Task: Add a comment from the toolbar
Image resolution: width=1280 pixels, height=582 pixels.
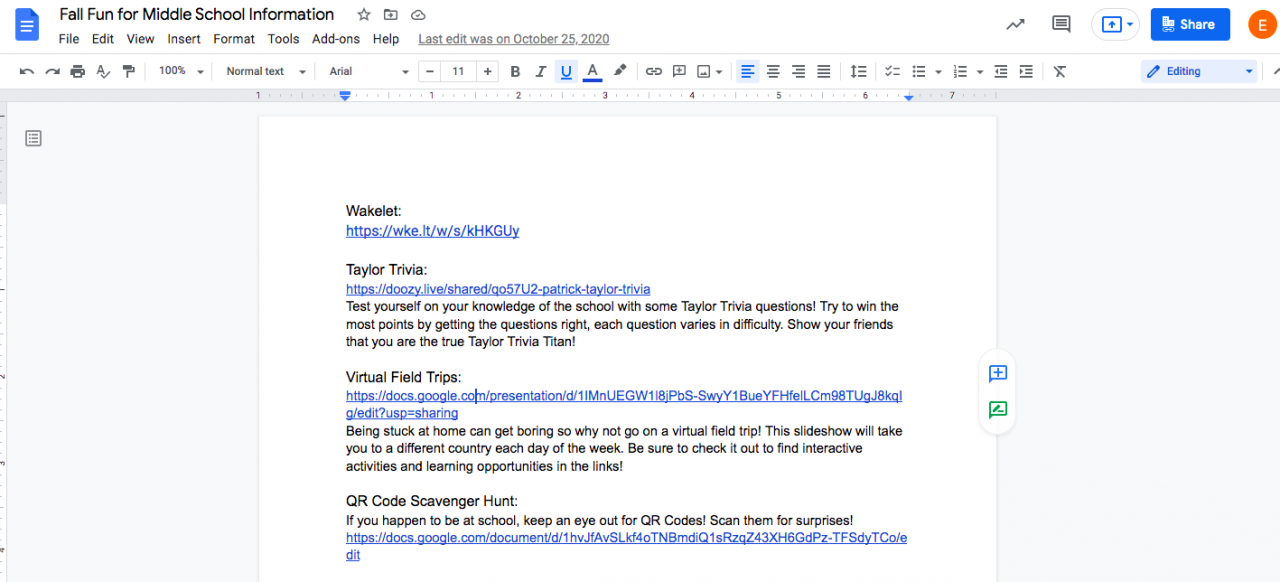Action: [679, 71]
